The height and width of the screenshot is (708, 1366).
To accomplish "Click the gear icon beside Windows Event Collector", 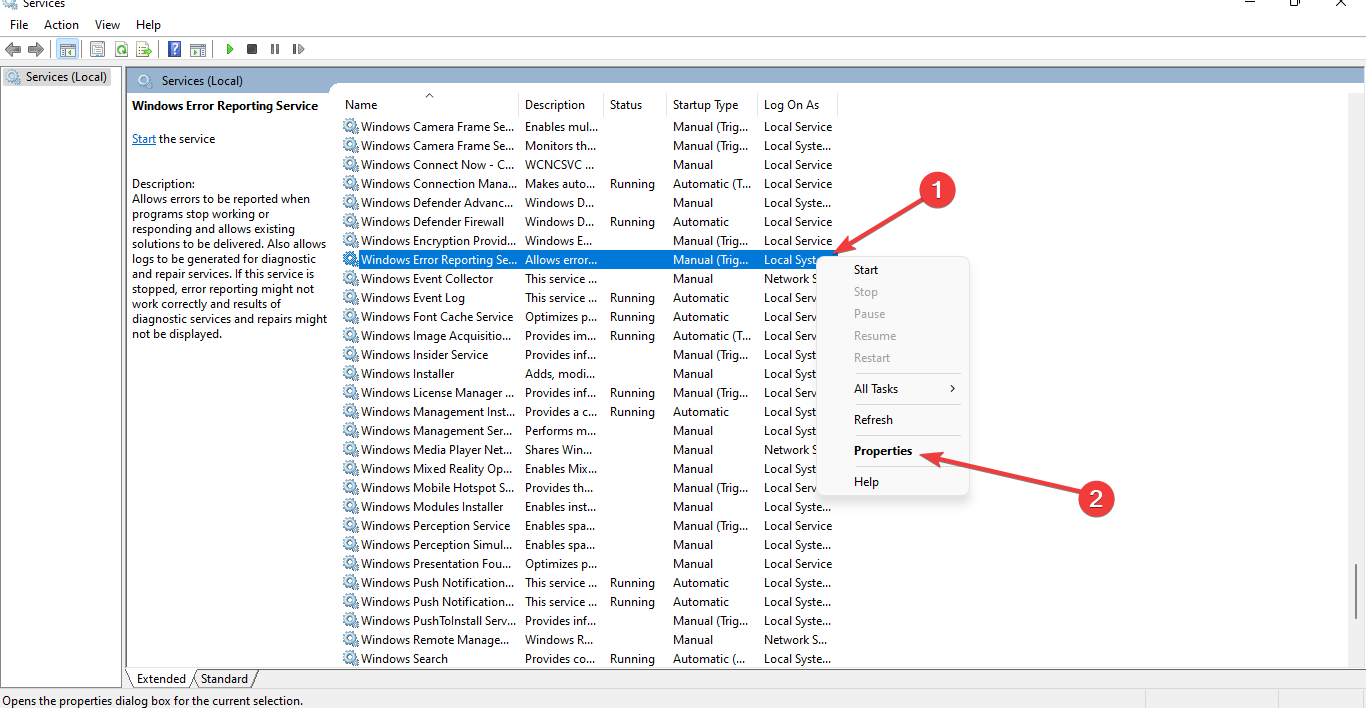I will (x=351, y=279).
